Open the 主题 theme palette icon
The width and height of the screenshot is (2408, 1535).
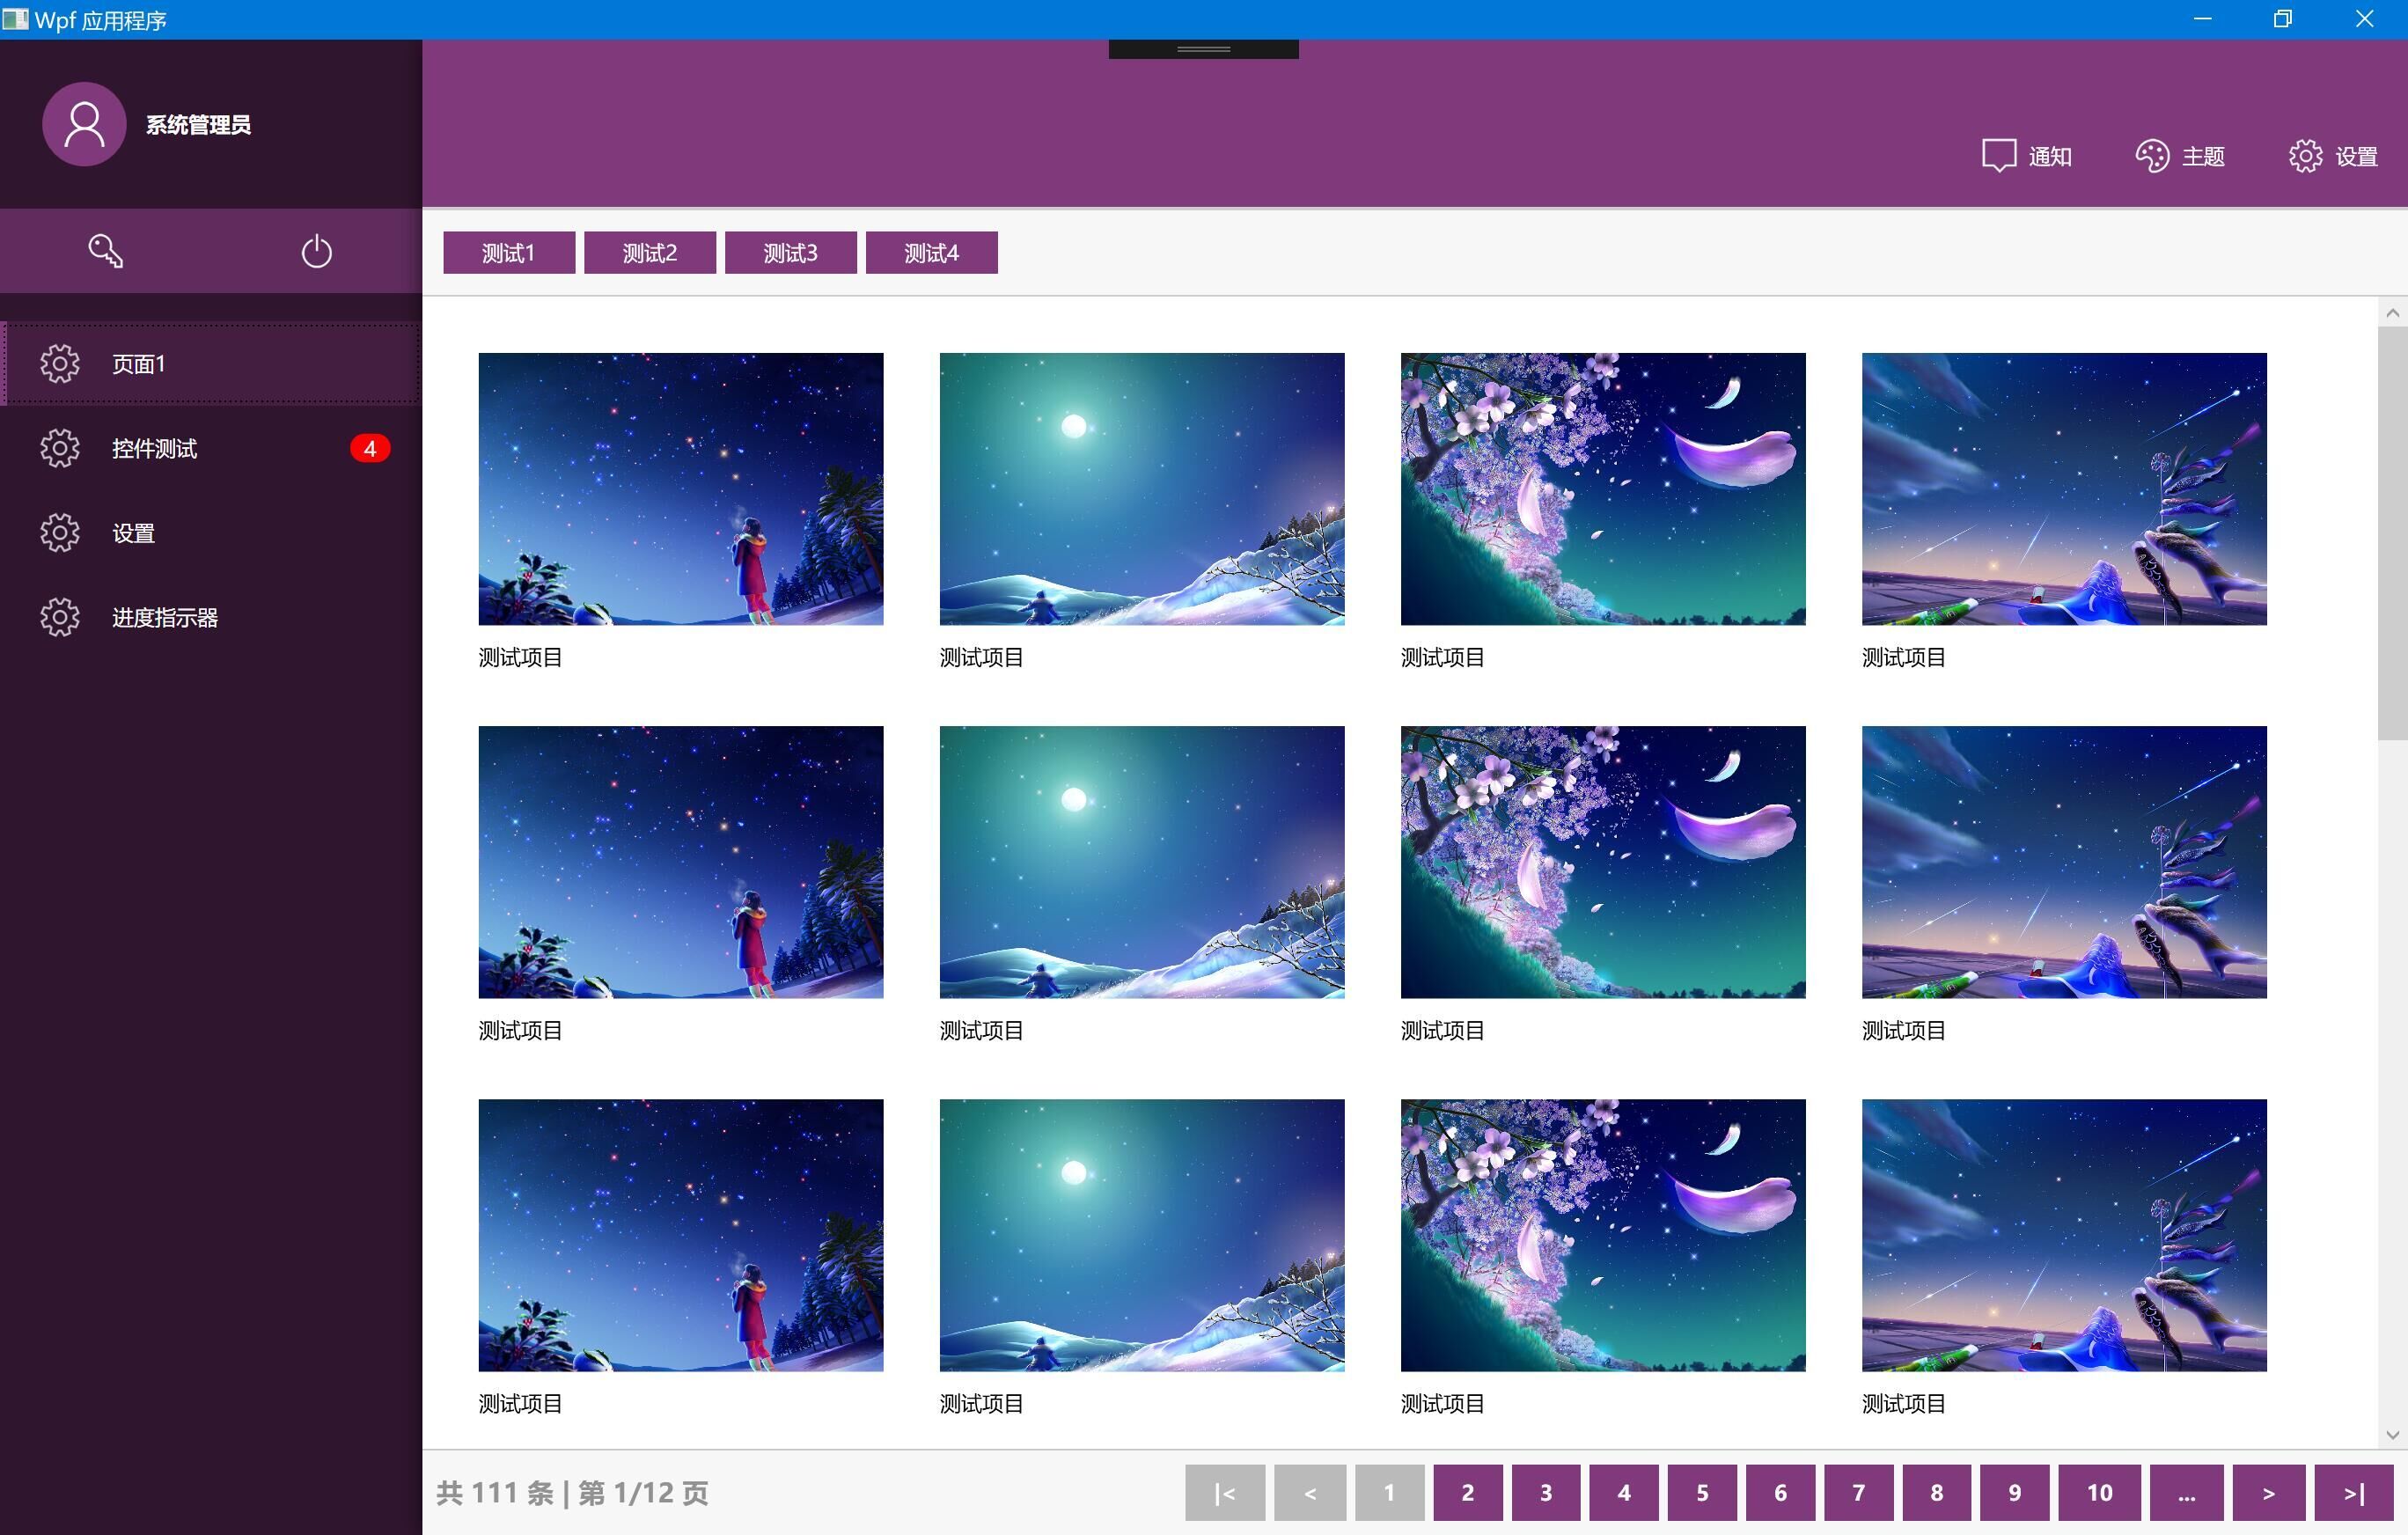[x=2152, y=156]
